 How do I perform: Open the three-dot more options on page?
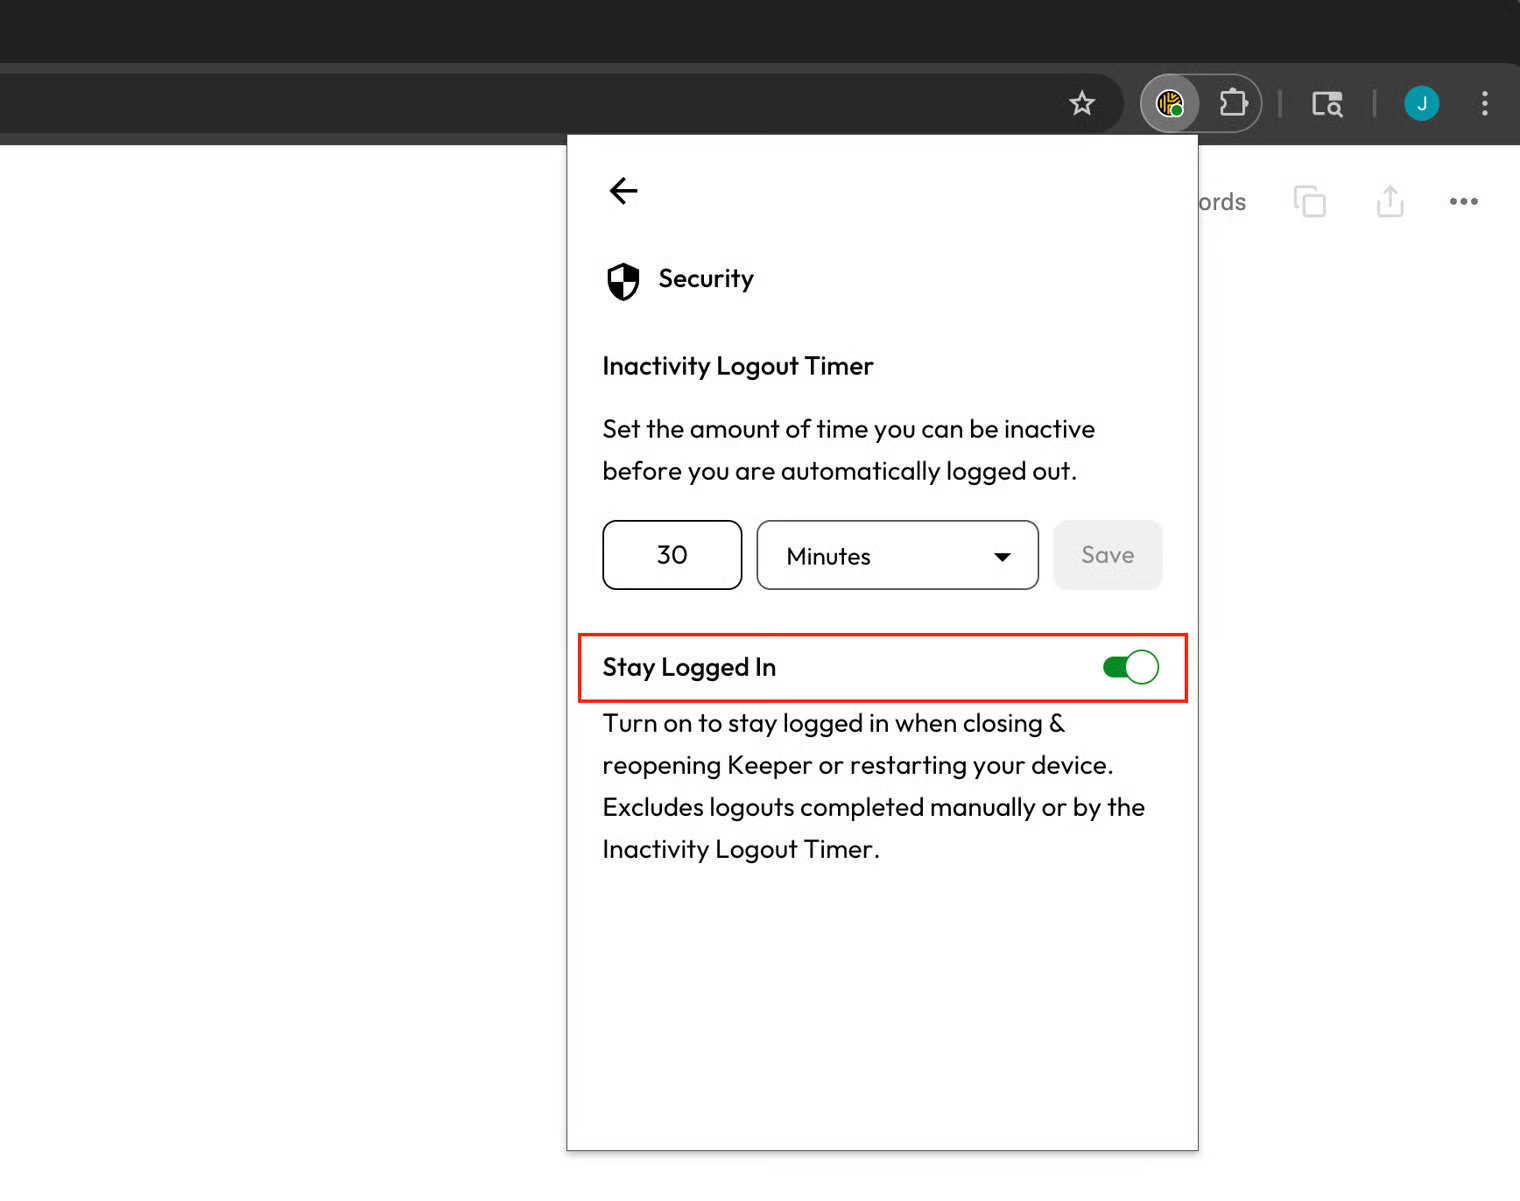1463,202
